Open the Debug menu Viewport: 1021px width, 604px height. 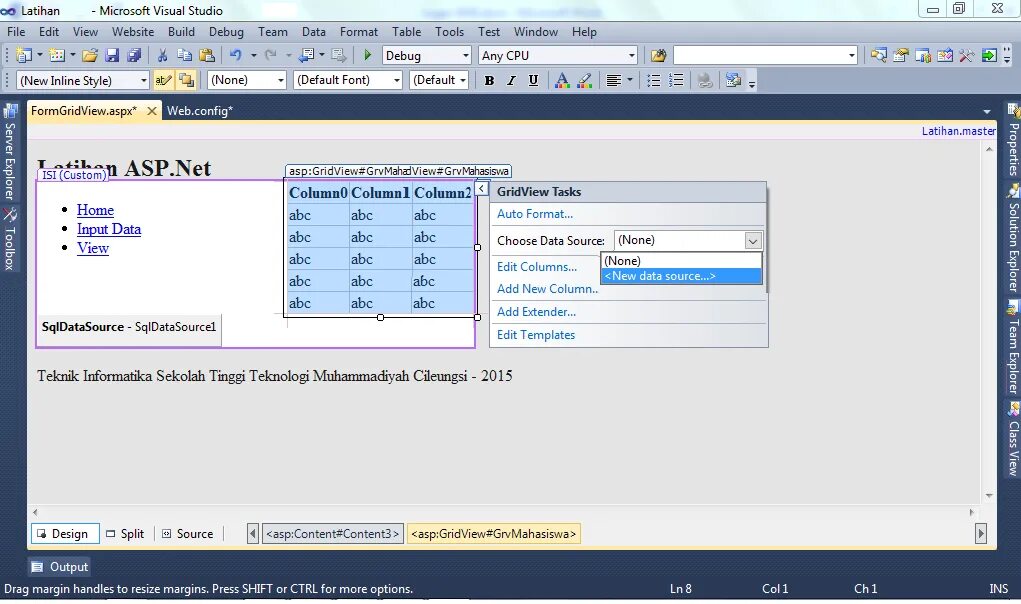pyautogui.click(x=226, y=32)
